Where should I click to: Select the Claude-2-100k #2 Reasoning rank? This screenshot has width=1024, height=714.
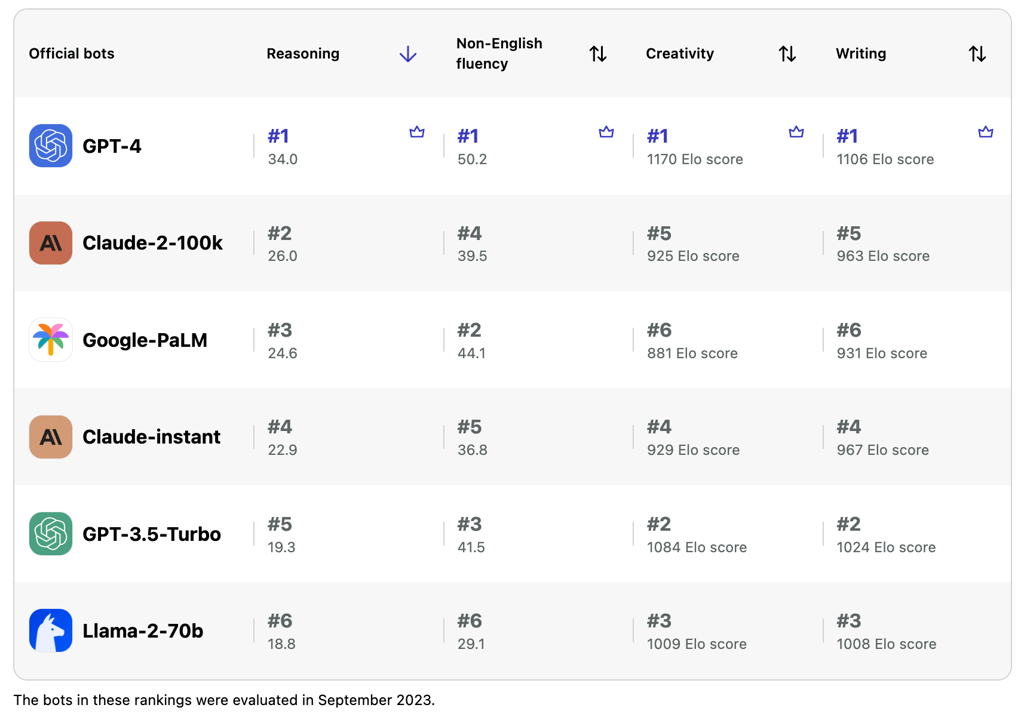point(280,234)
